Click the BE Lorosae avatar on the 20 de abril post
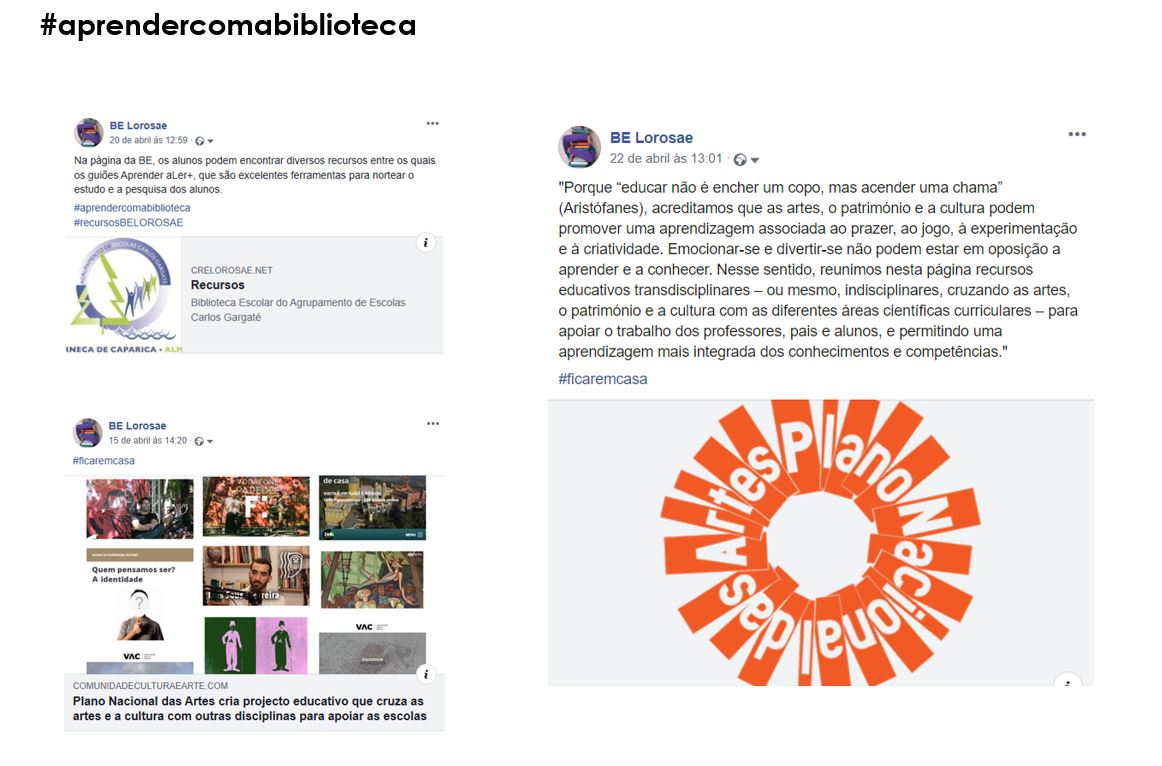Image resolution: width=1162 pixels, height=766 pixels. click(89, 133)
